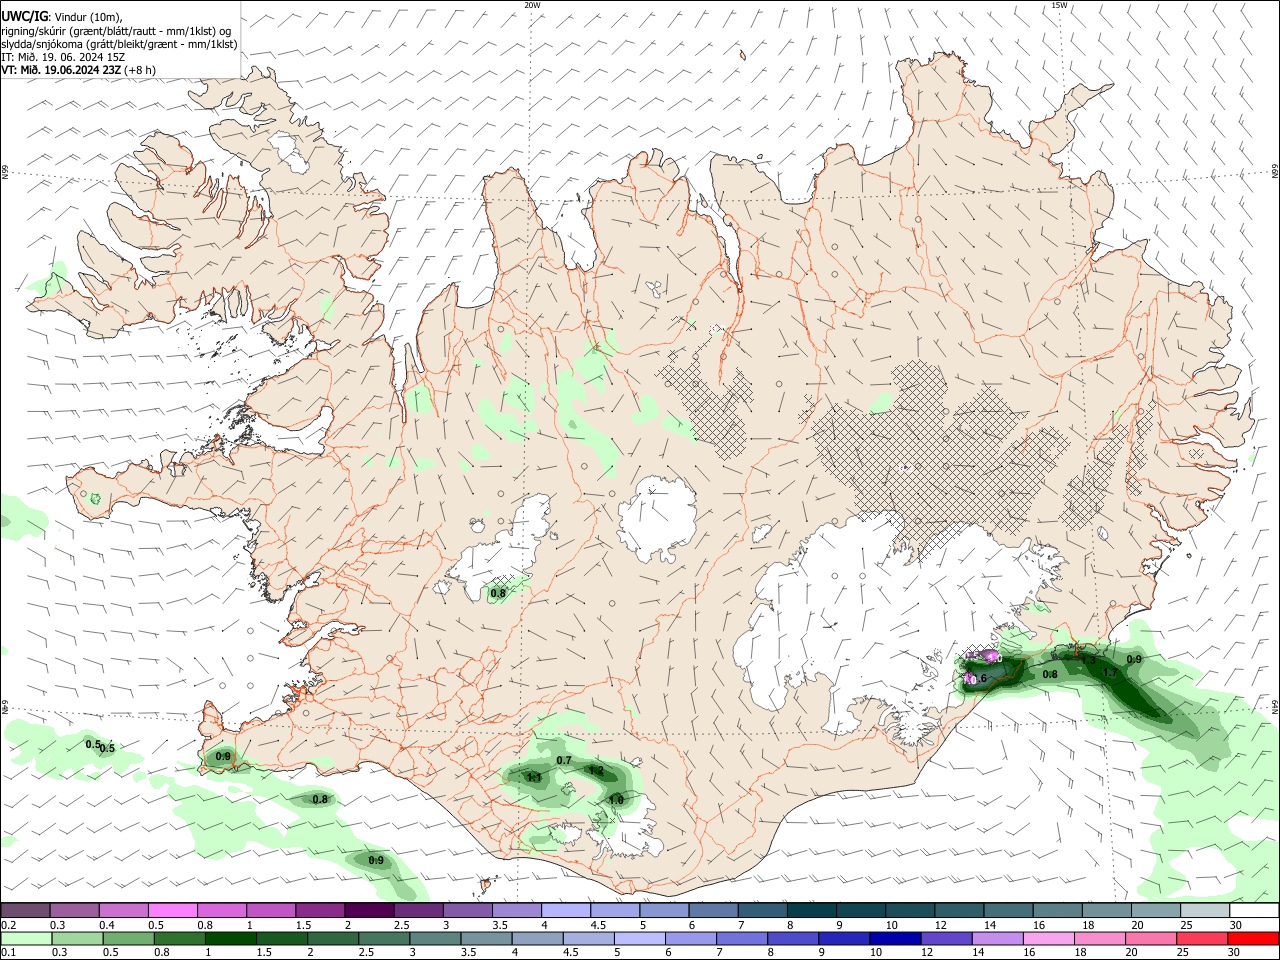
Task: Click the pink 0.5 swatch in the upper legend row
Action: click(x=172, y=910)
